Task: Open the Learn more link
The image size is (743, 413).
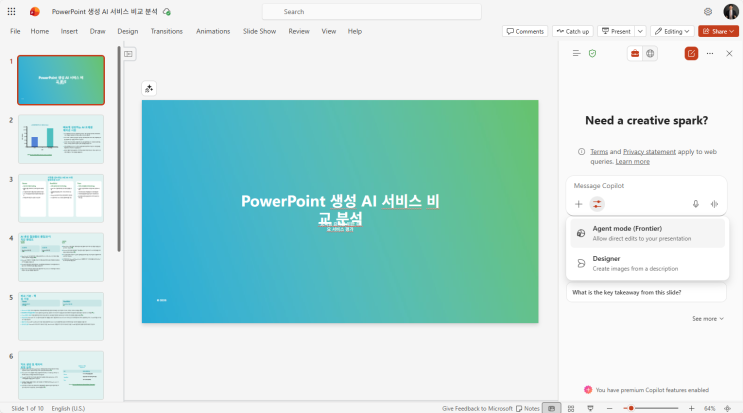Action: [x=633, y=162]
